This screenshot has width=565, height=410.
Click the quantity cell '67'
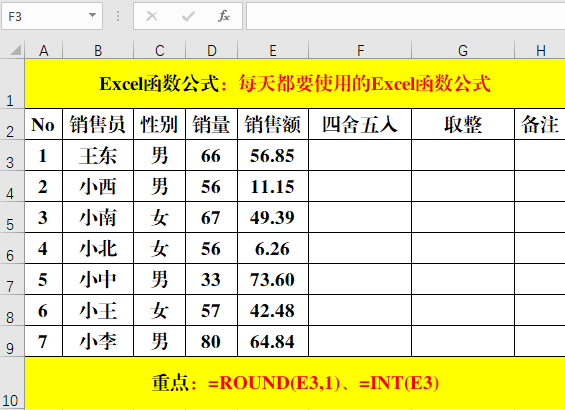[212, 217]
